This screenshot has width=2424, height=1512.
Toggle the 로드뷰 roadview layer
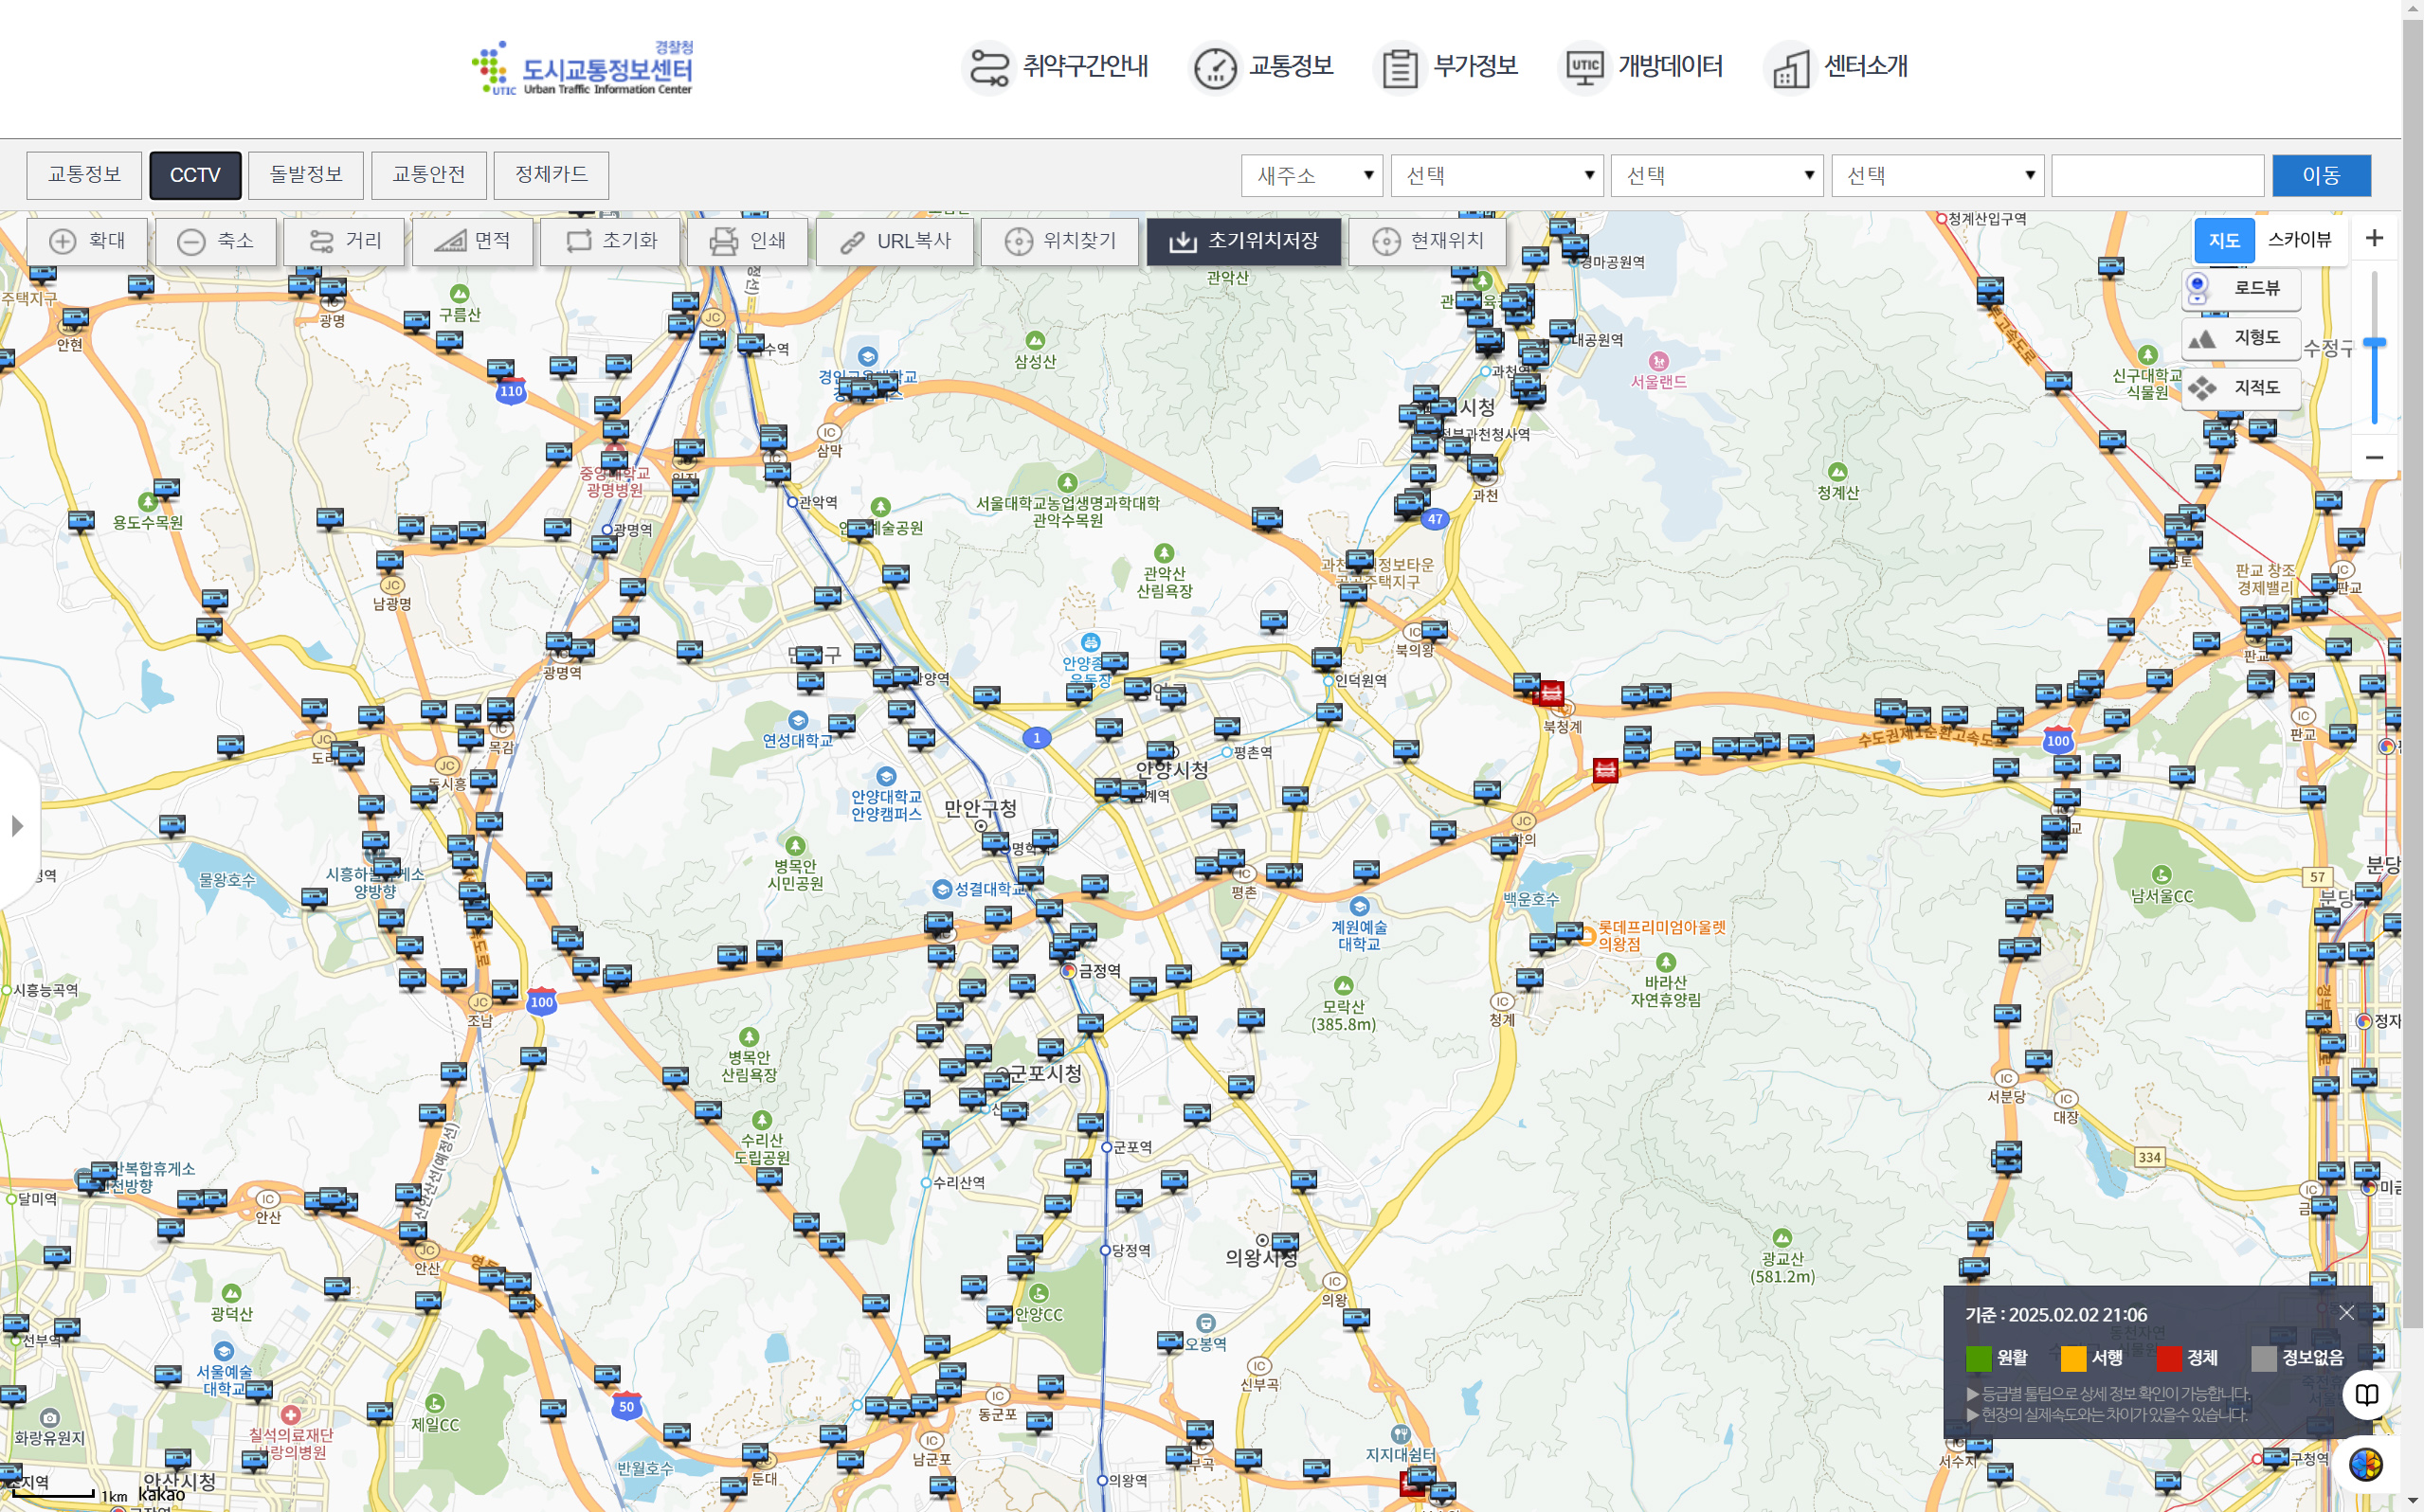[x=2240, y=288]
